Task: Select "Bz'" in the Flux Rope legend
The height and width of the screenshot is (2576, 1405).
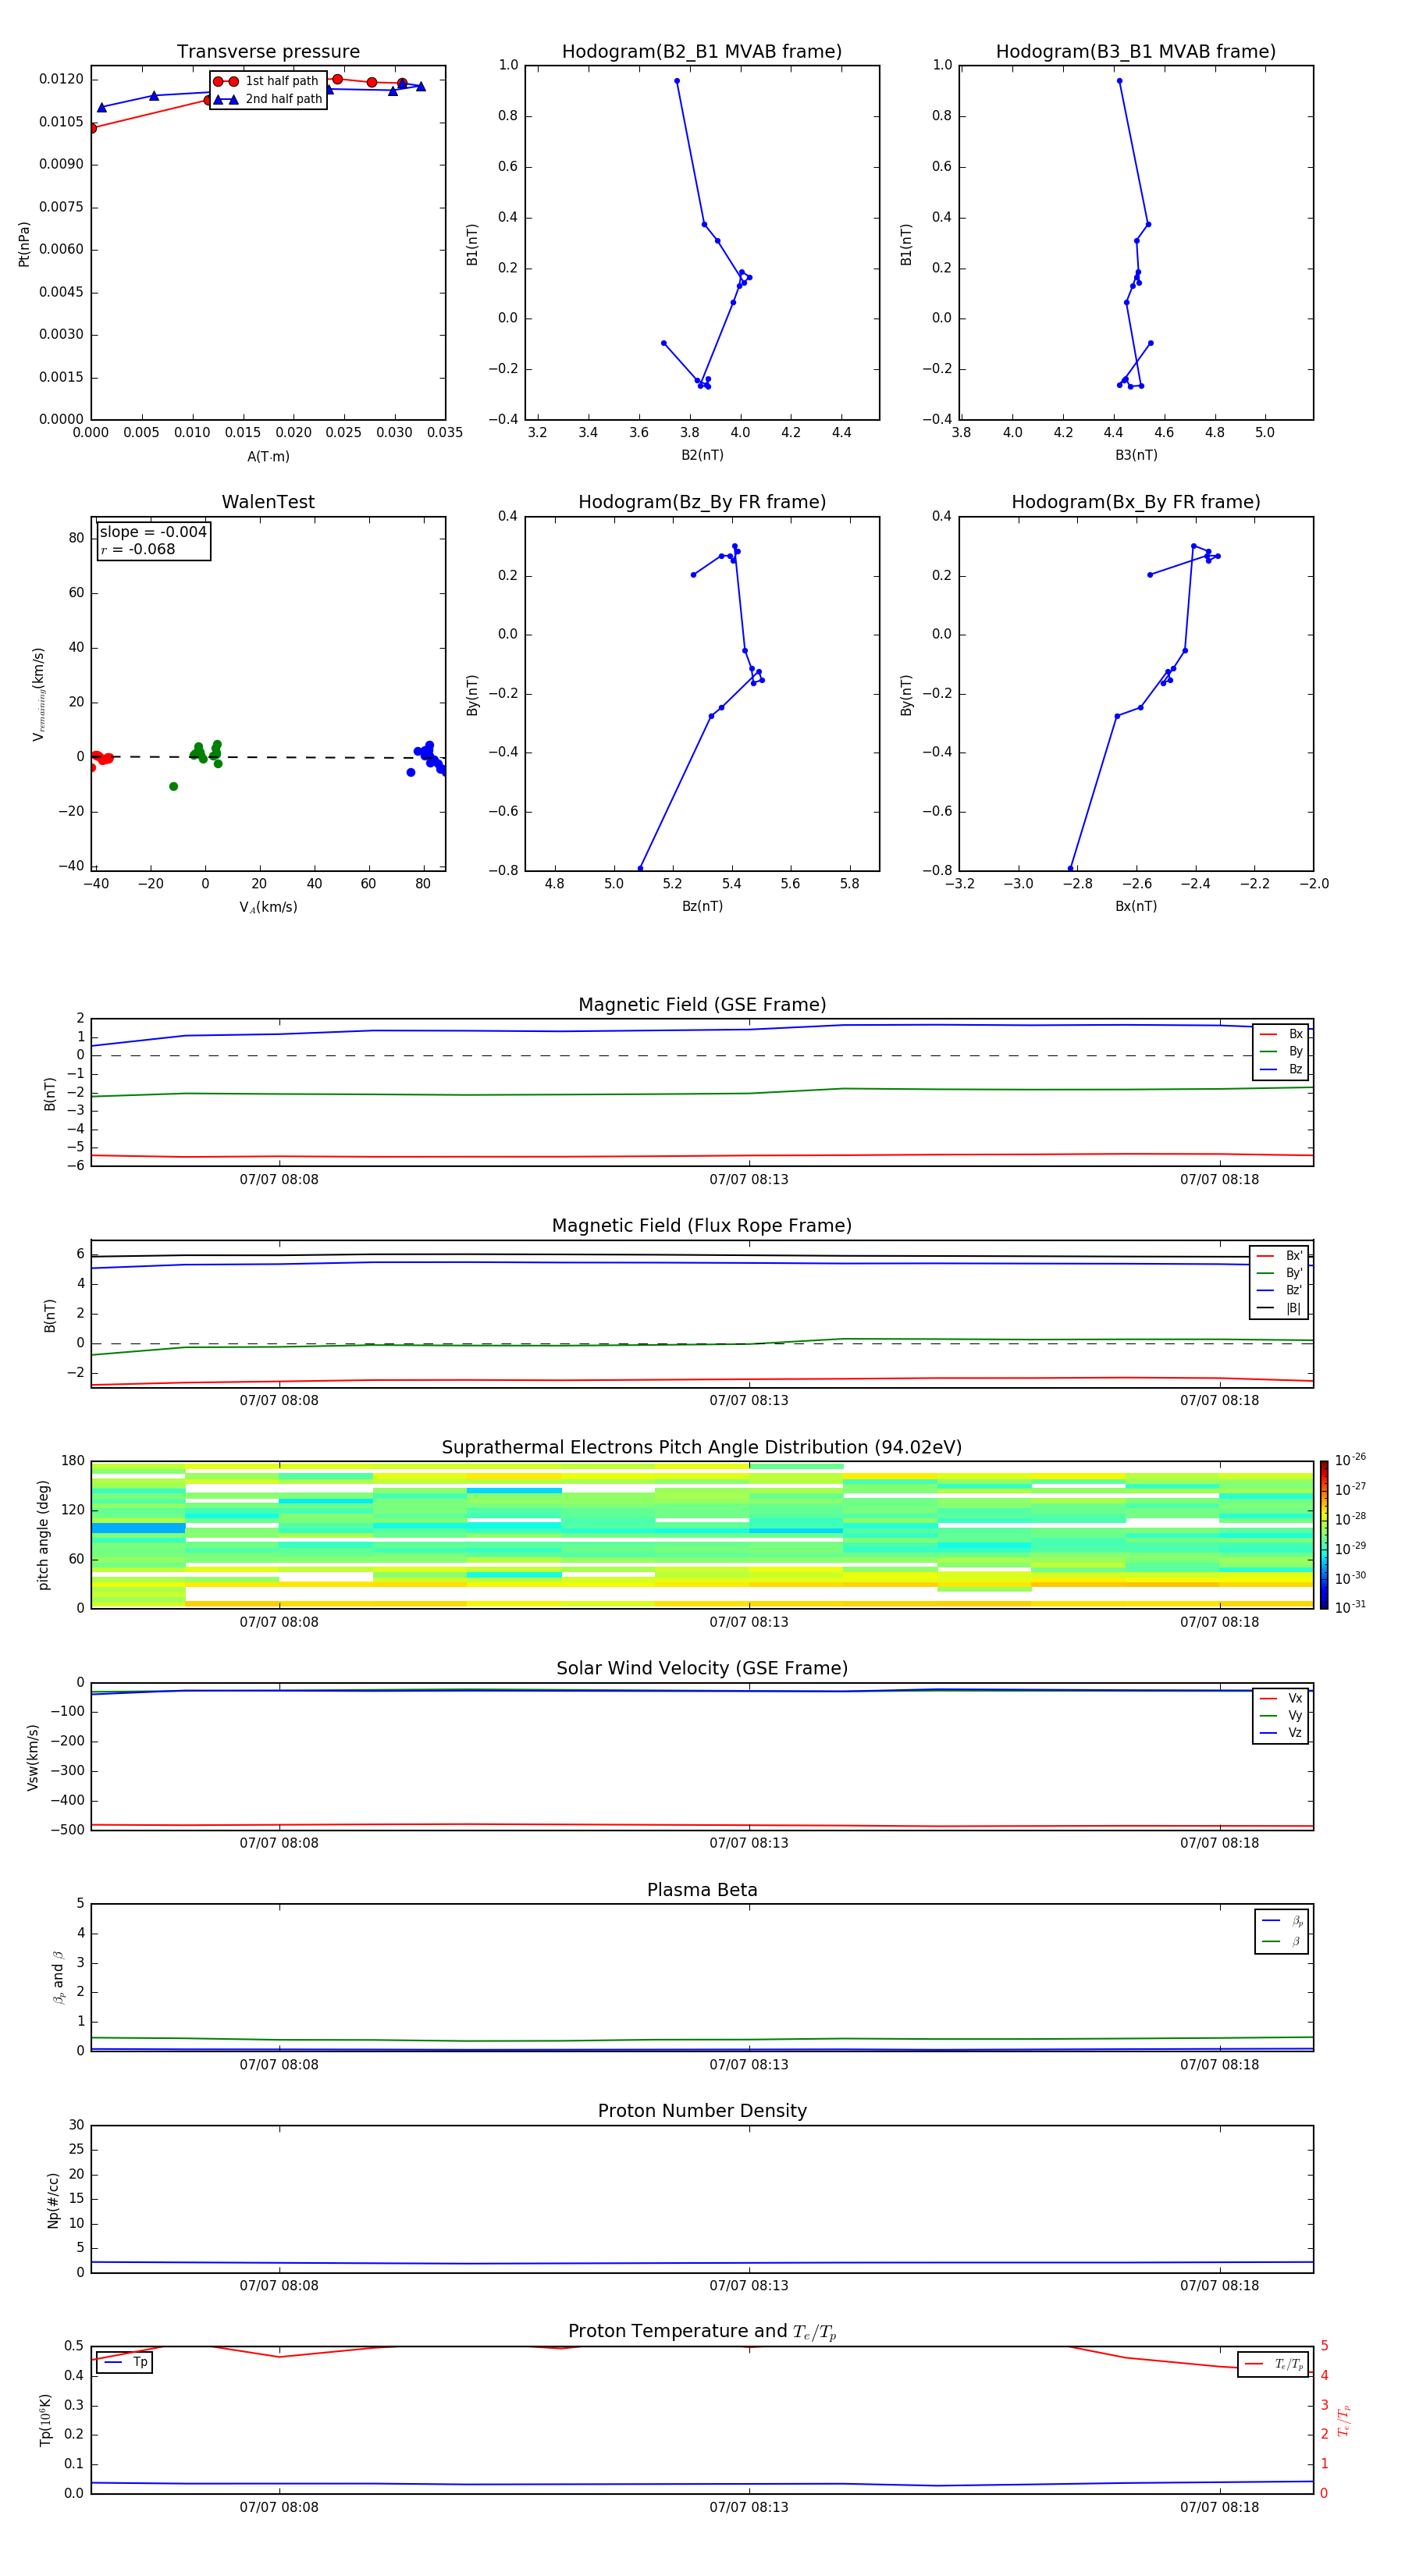Action: point(1279,1290)
